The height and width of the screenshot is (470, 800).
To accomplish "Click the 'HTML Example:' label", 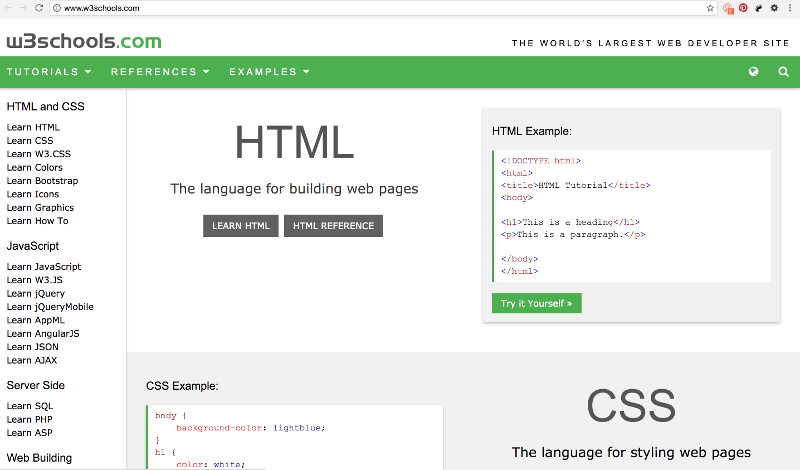I will coord(532,132).
